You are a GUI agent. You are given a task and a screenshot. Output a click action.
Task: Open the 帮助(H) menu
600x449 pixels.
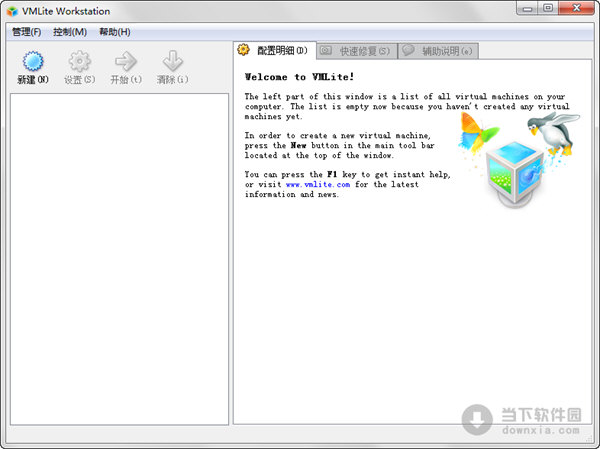[114, 32]
